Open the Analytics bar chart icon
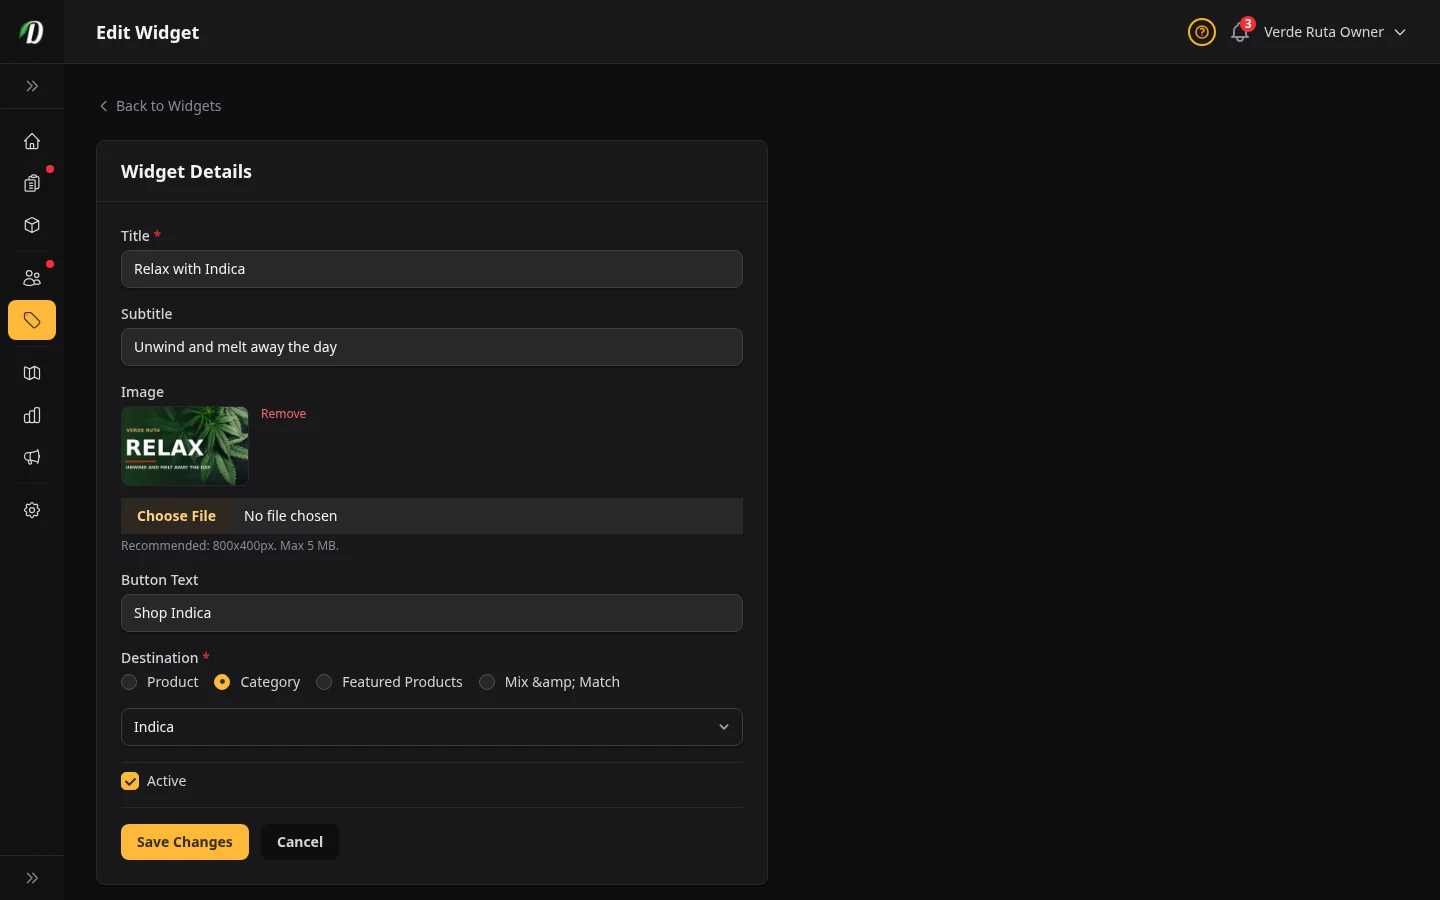Screen dimensions: 1440x900 pyautogui.click(x=32, y=415)
